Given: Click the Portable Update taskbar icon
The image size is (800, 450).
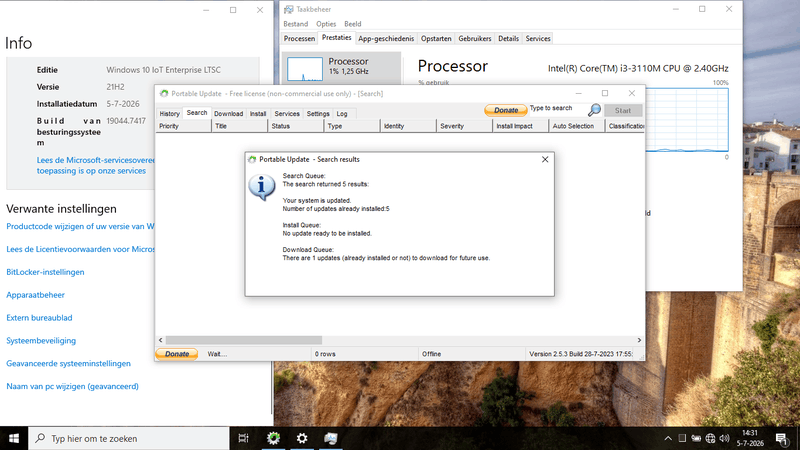Looking at the screenshot, I should [273, 438].
